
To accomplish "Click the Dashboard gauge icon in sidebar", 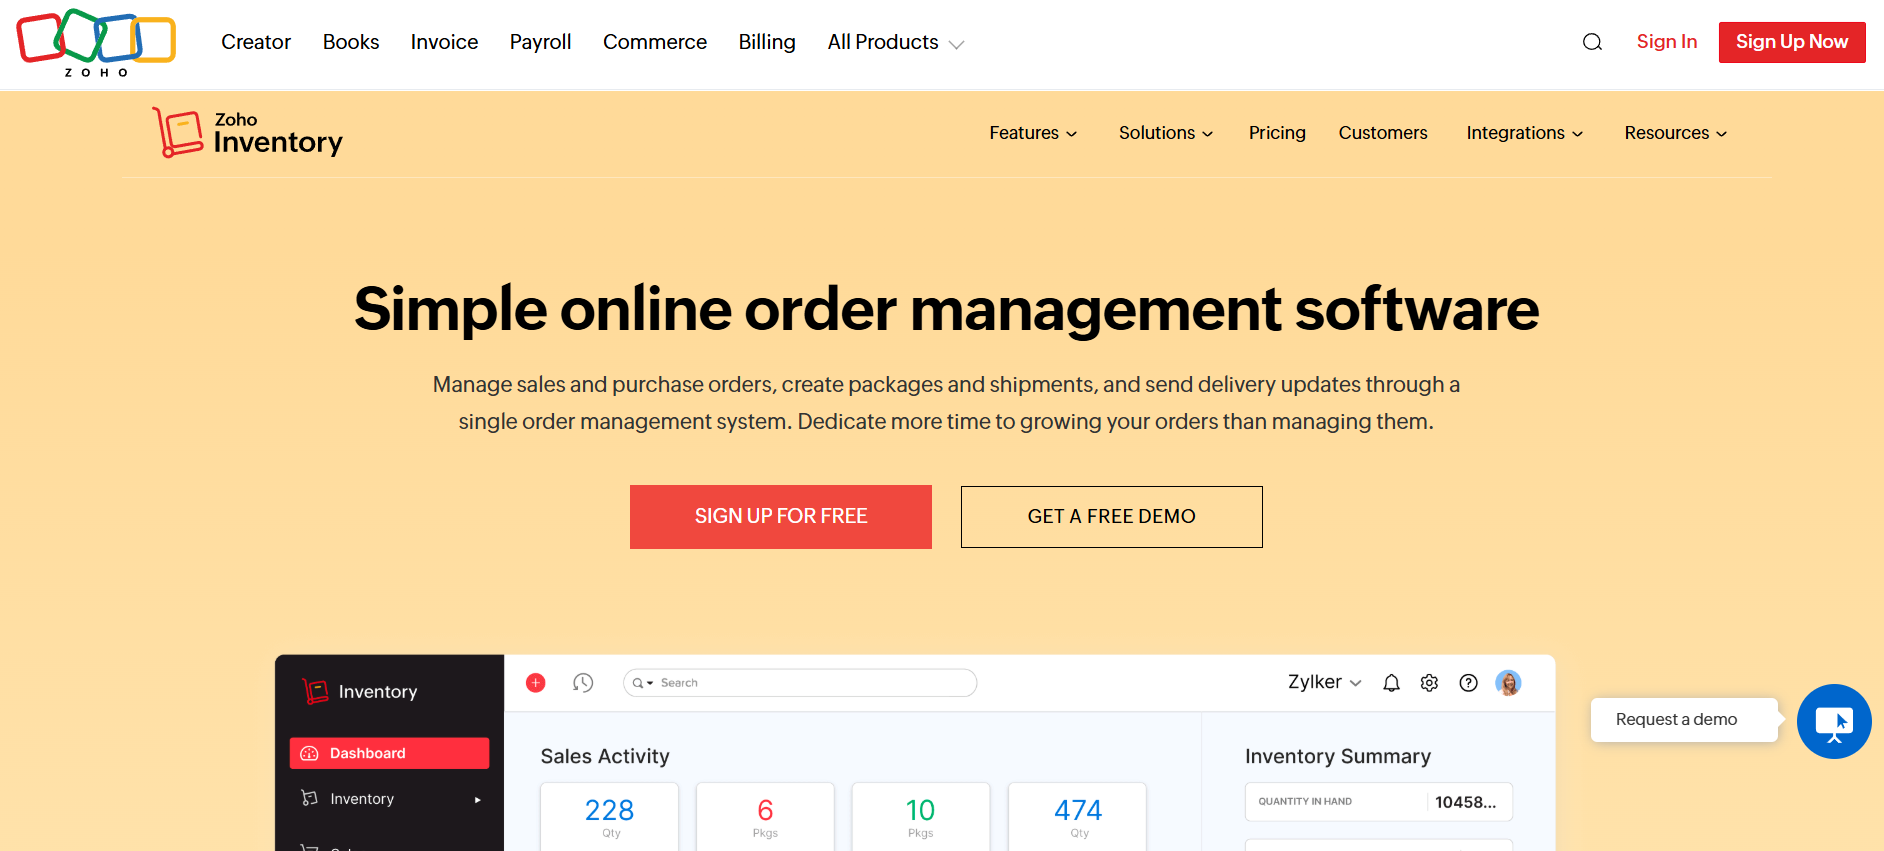I will click(x=309, y=753).
